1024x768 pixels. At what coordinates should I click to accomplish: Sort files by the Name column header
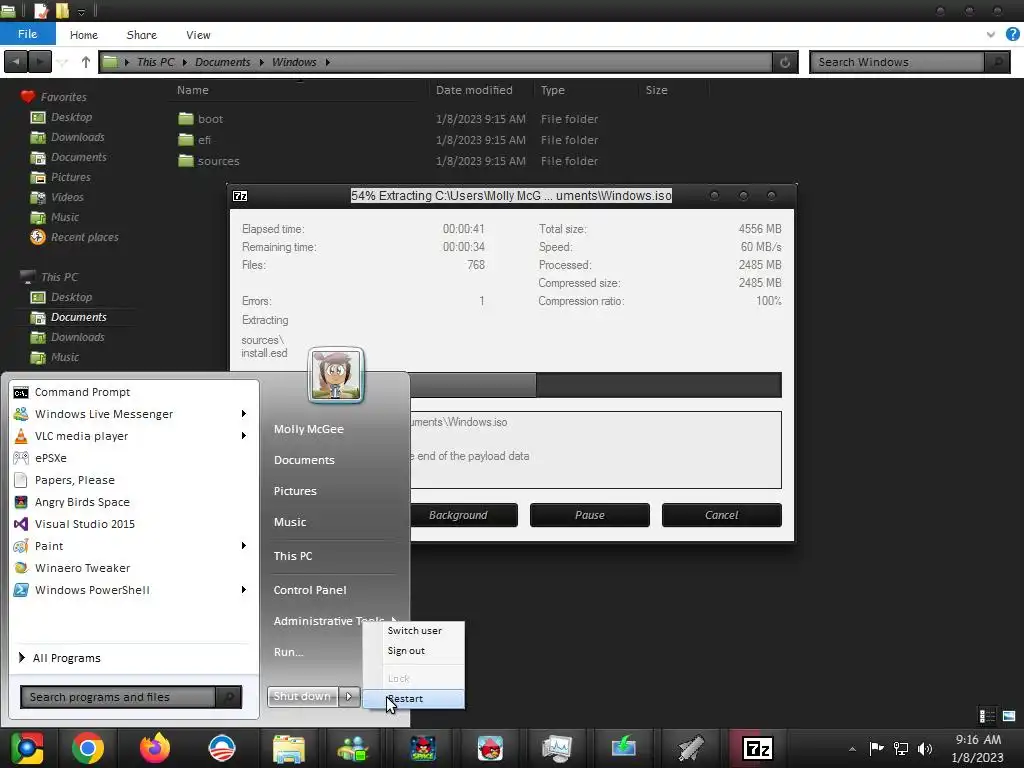pos(193,90)
